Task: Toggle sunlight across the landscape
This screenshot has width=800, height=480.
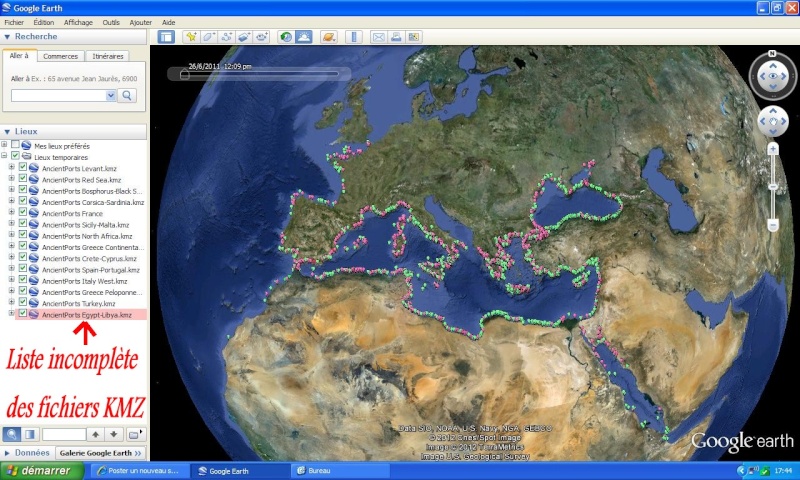Action: point(304,37)
